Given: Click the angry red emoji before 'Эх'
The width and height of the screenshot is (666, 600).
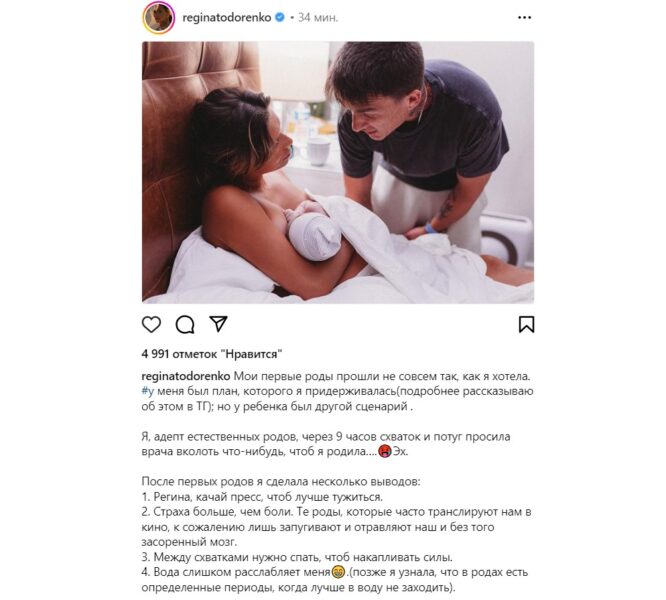Looking at the screenshot, I should click(x=385, y=451).
